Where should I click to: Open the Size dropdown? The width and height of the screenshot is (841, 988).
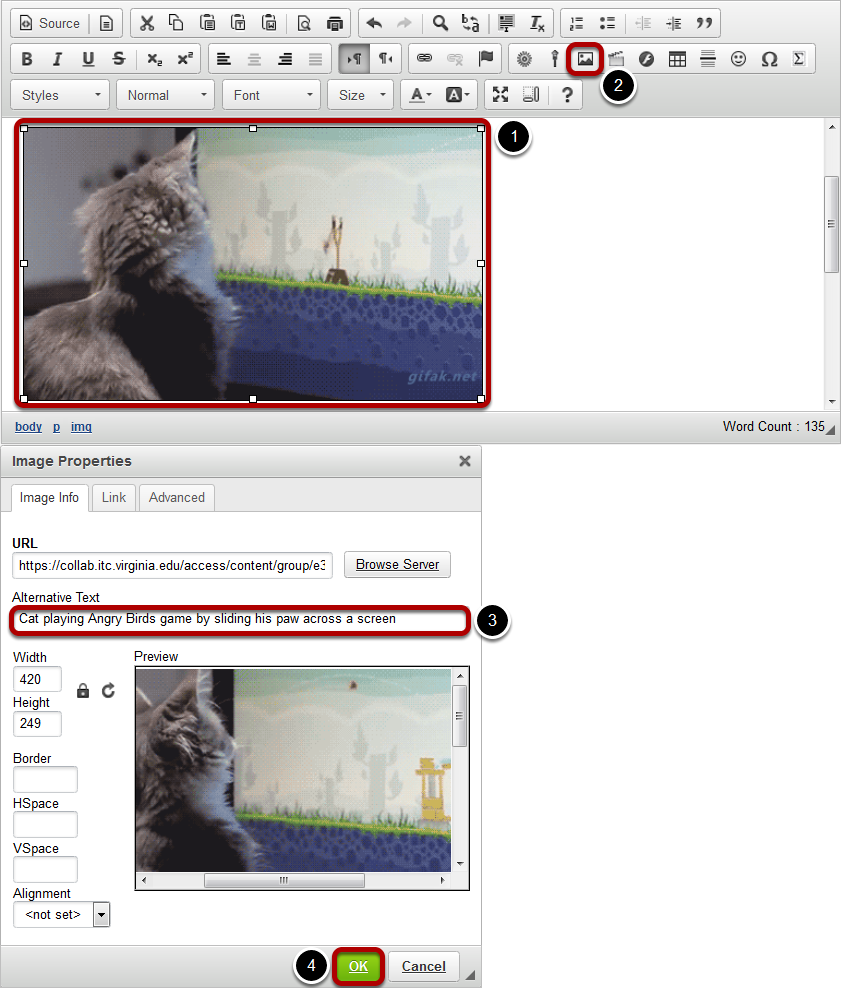[361, 95]
